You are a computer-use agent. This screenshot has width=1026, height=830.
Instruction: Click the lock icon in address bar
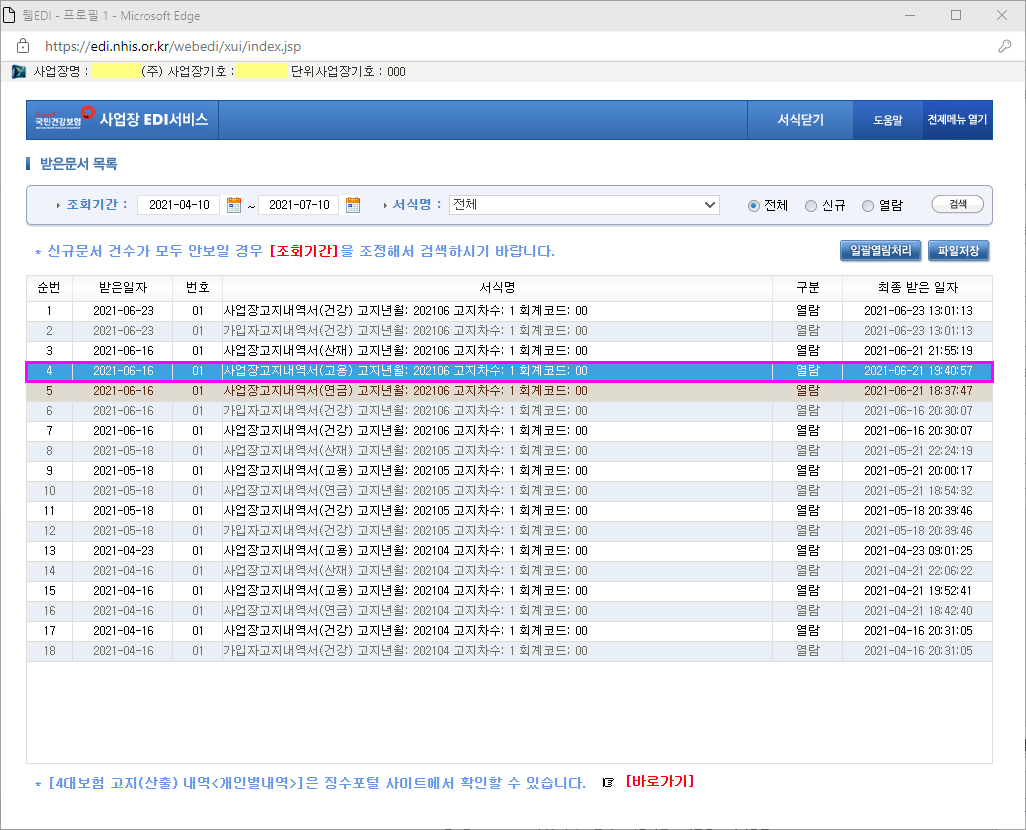tap(24, 46)
